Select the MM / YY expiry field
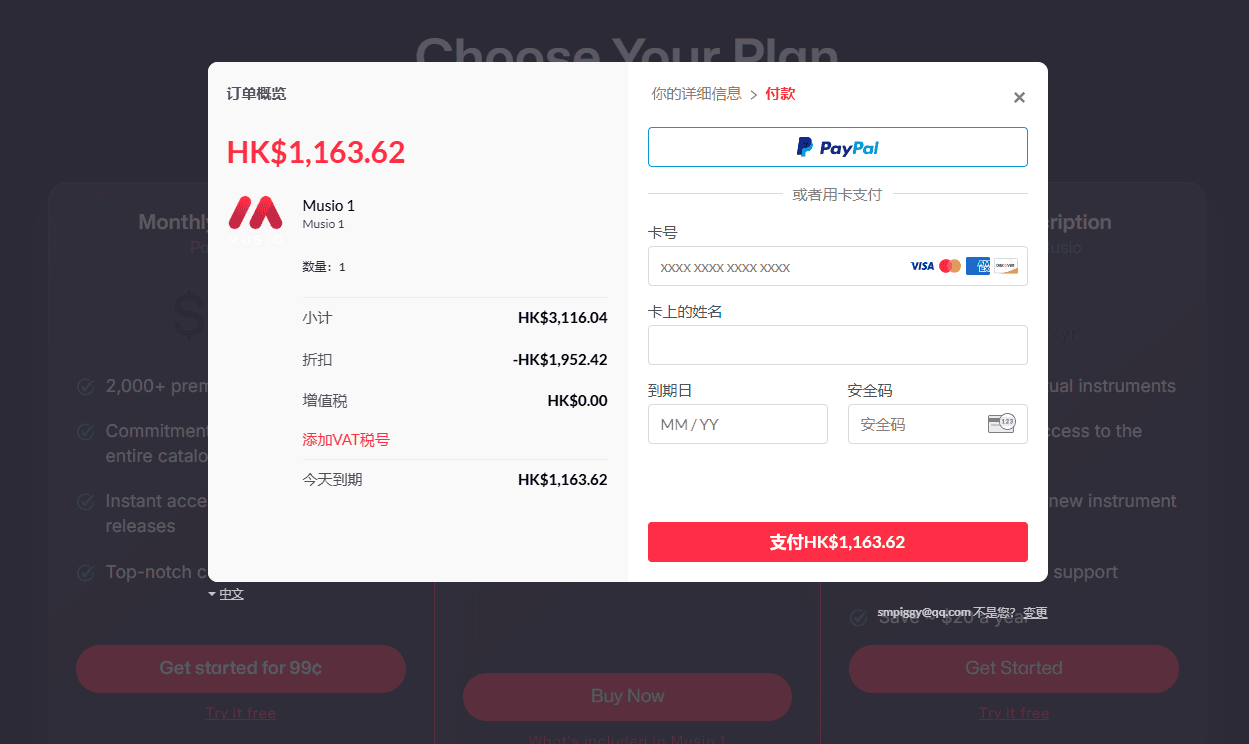 click(x=738, y=424)
